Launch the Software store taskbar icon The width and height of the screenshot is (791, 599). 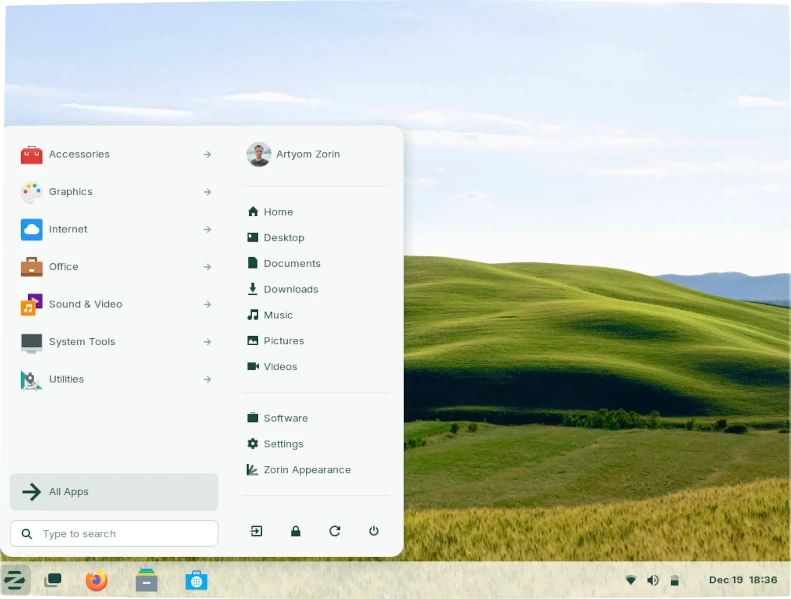(x=196, y=580)
